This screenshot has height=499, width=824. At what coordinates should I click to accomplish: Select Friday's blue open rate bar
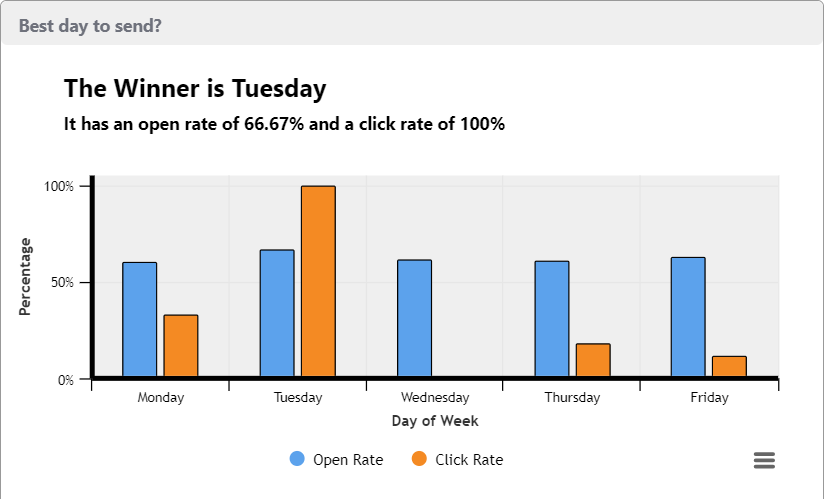pyautogui.click(x=688, y=317)
